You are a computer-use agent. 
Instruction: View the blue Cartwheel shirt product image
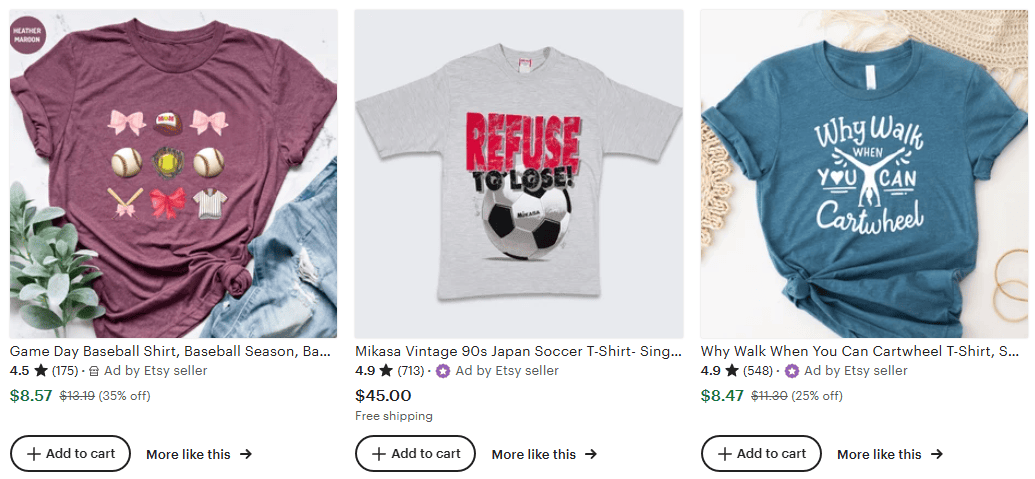pyautogui.click(x=864, y=174)
